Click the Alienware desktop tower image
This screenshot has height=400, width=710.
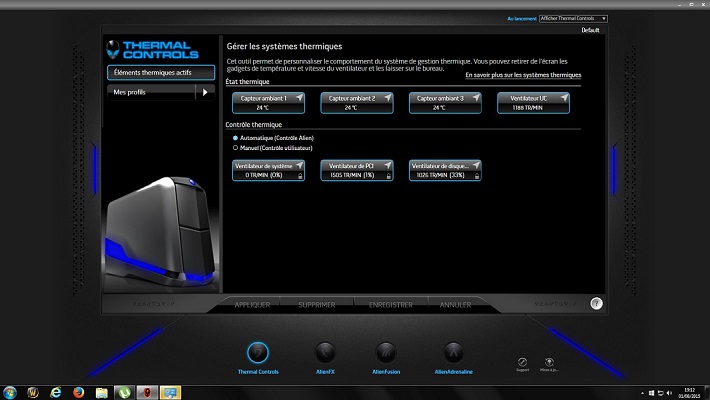pos(162,232)
